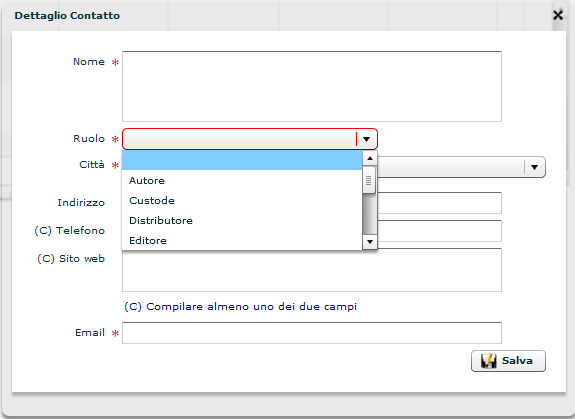
Task: Open the Città dropdown arrow
Action: point(534,167)
